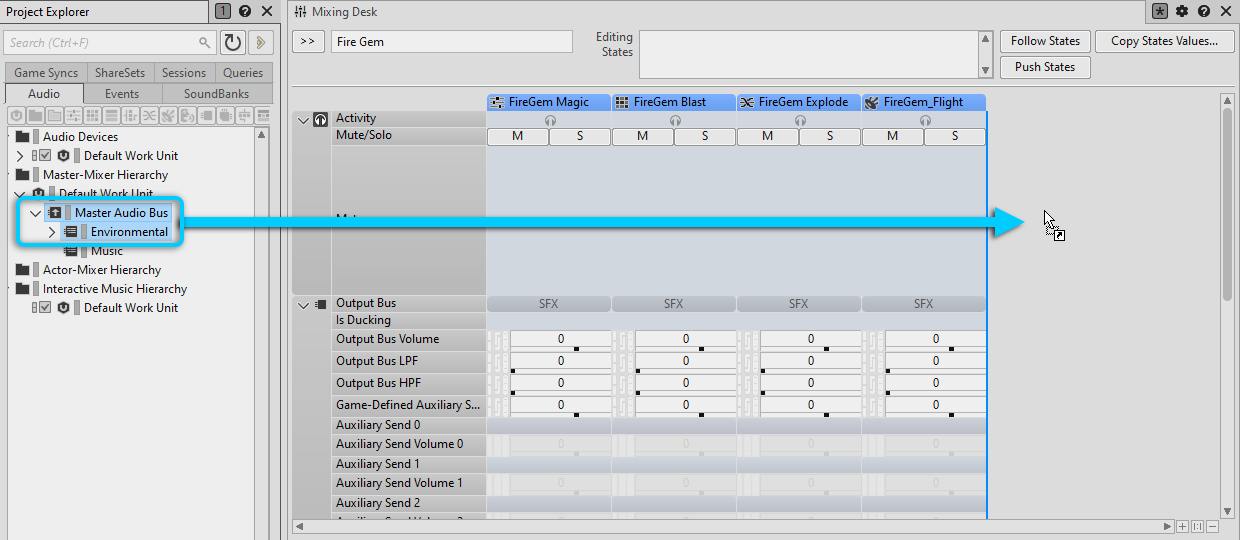Click the pin icon in Mixing Desk header
The width and height of the screenshot is (1240, 540).
1160,11
